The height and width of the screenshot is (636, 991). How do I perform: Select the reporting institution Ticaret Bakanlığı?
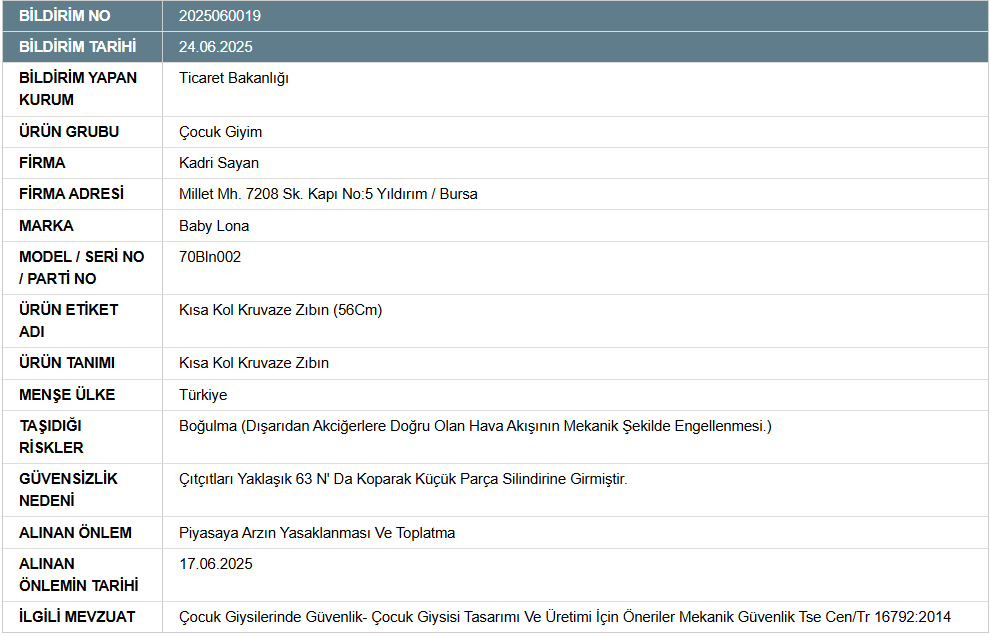pyautogui.click(x=233, y=77)
